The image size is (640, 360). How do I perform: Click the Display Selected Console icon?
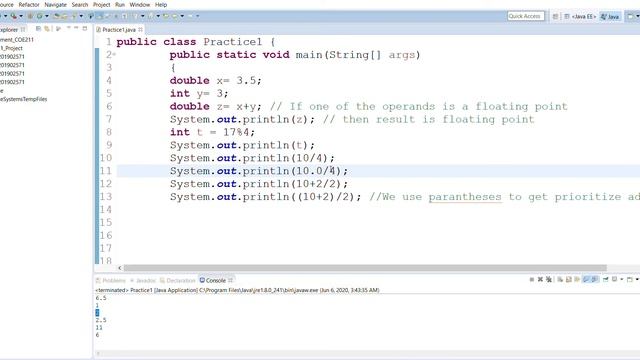point(614,280)
